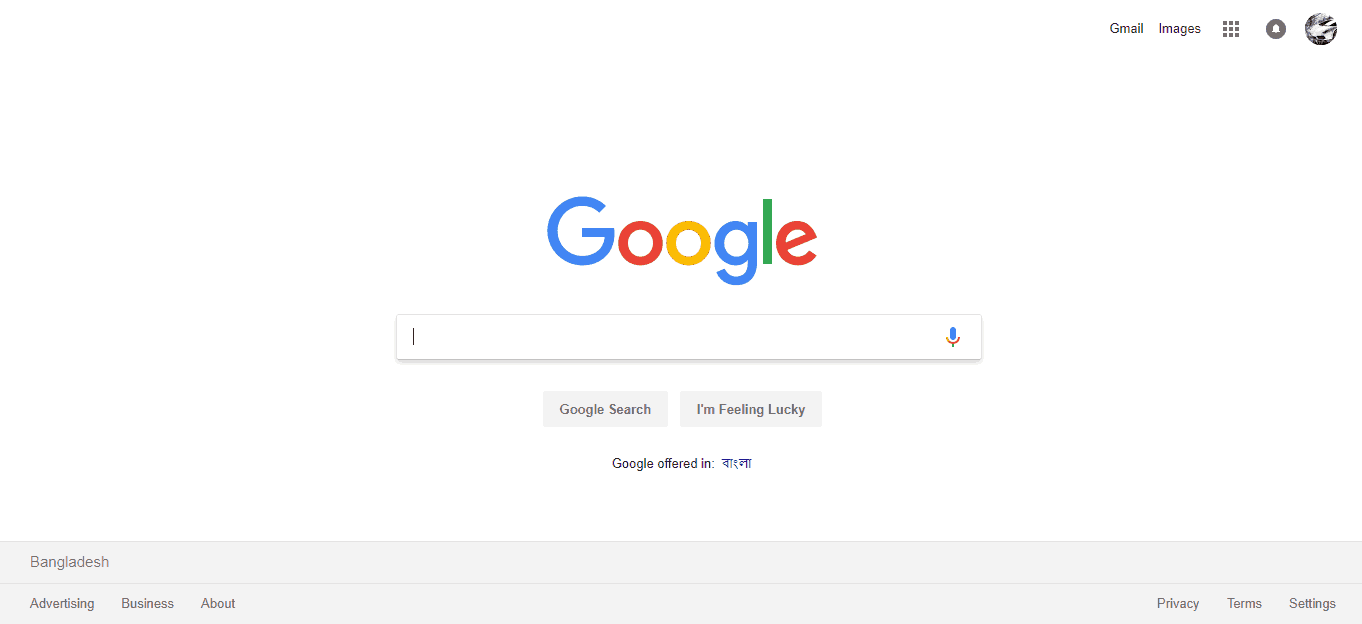Open the Business footer link
Screen dimensions: 1362x624
click(147, 603)
